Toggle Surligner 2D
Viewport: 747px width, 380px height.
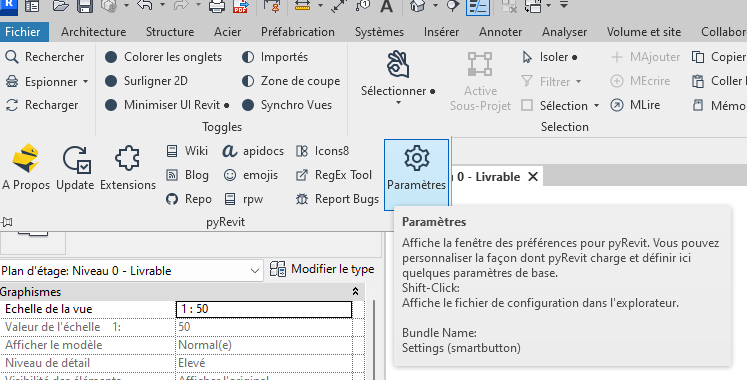[x=146, y=81]
